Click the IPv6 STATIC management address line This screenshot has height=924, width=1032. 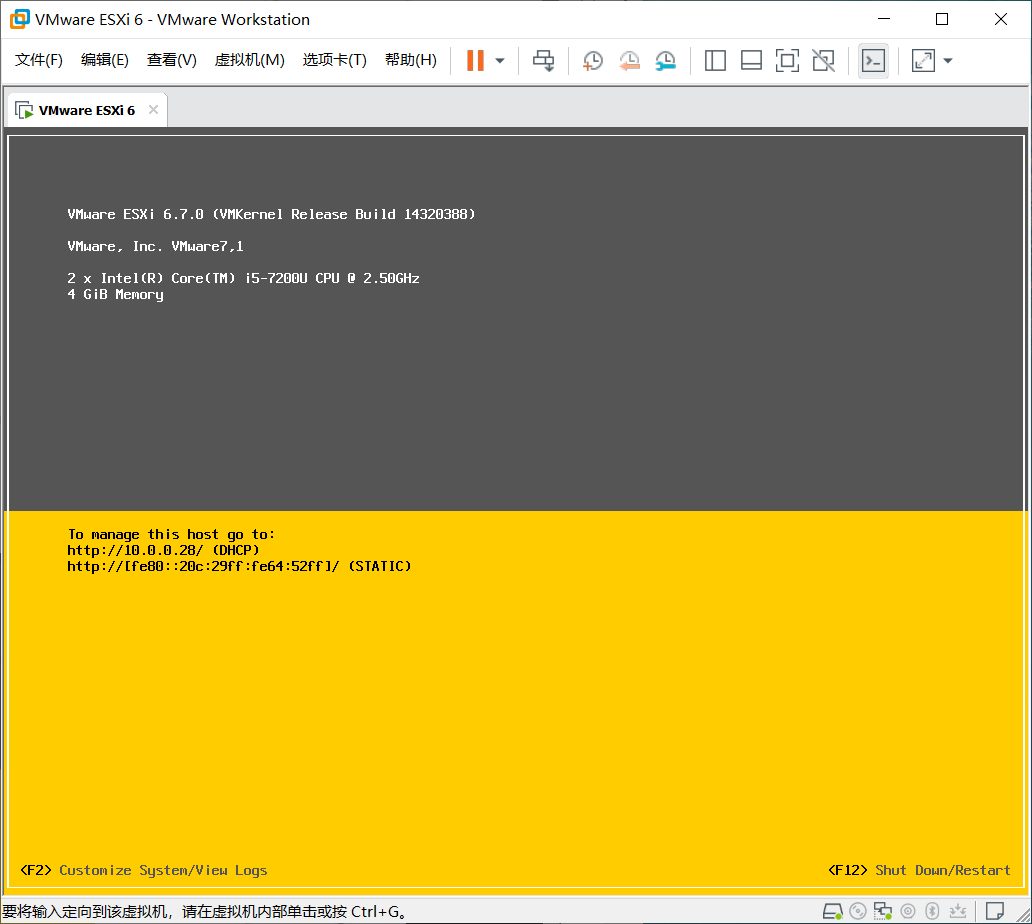[239, 566]
